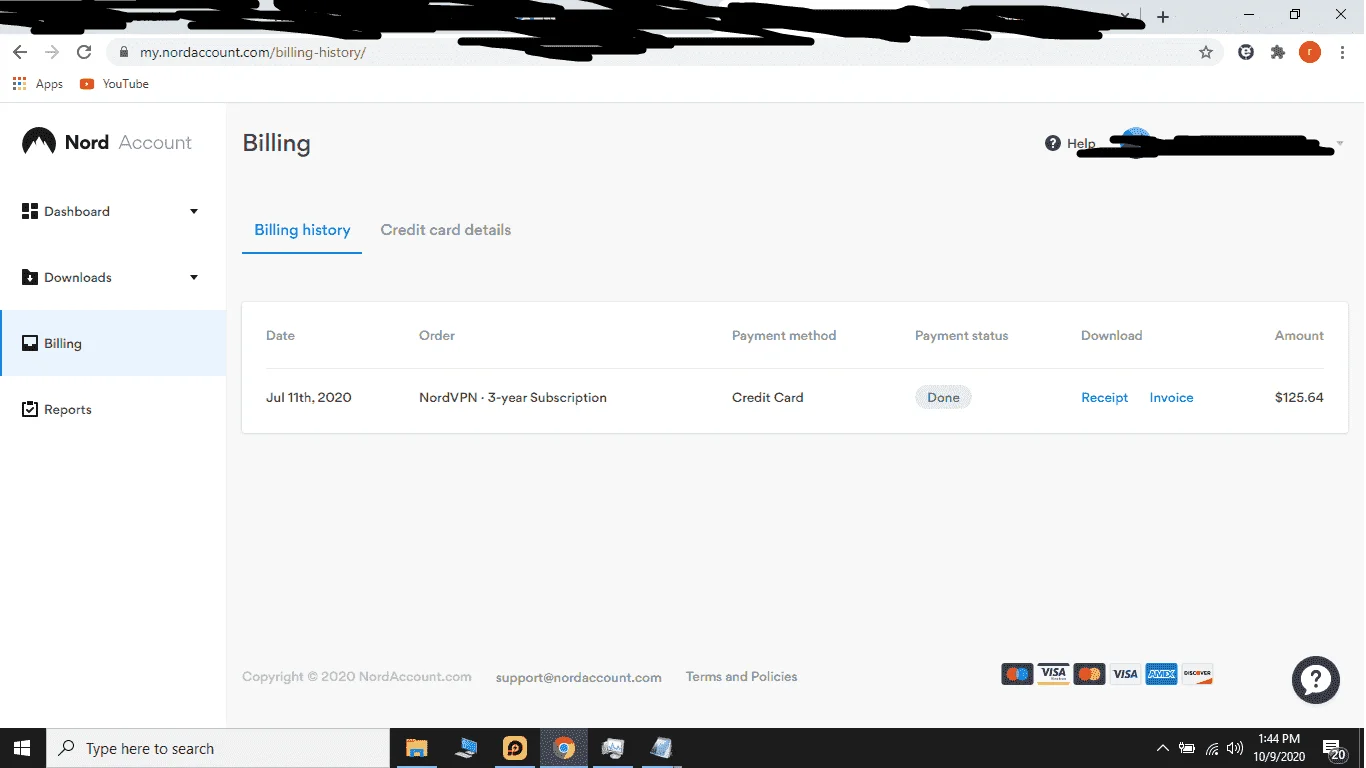The image size is (1366, 768).
Task: Open the YouTube bookmark
Action: pos(114,84)
